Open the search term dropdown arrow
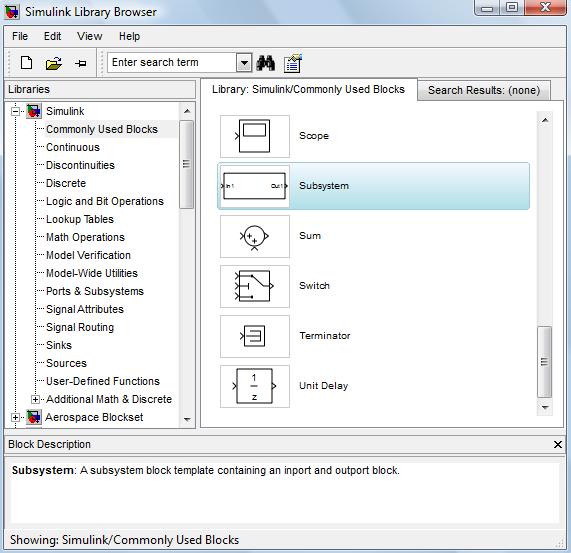 pos(244,63)
